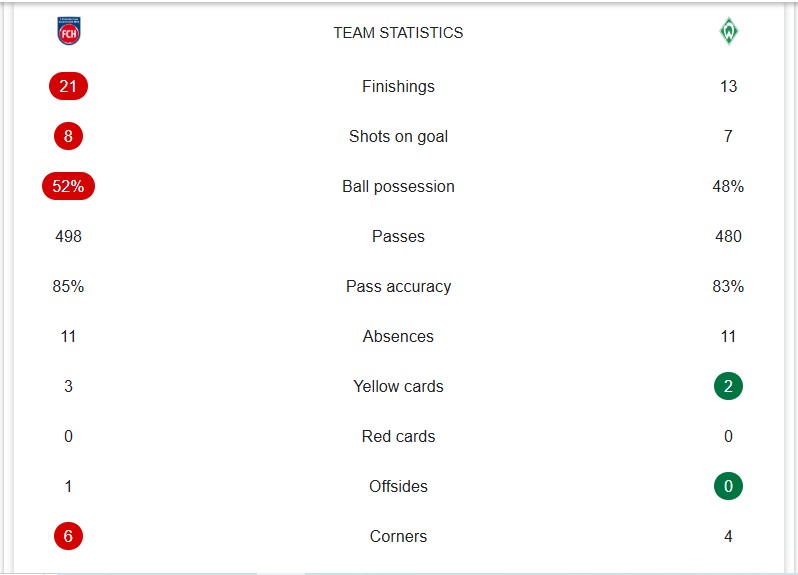Click the Red cards label
This screenshot has width=798, height=575.
coord(398,436)
